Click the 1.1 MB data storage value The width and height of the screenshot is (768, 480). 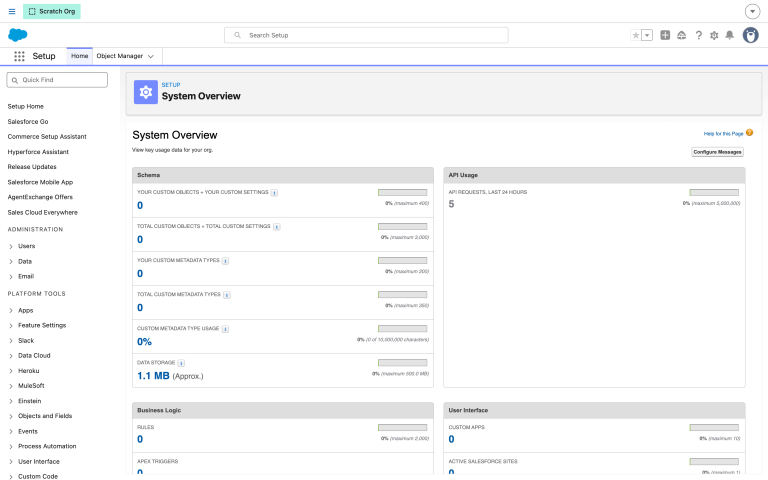[153, 376]
